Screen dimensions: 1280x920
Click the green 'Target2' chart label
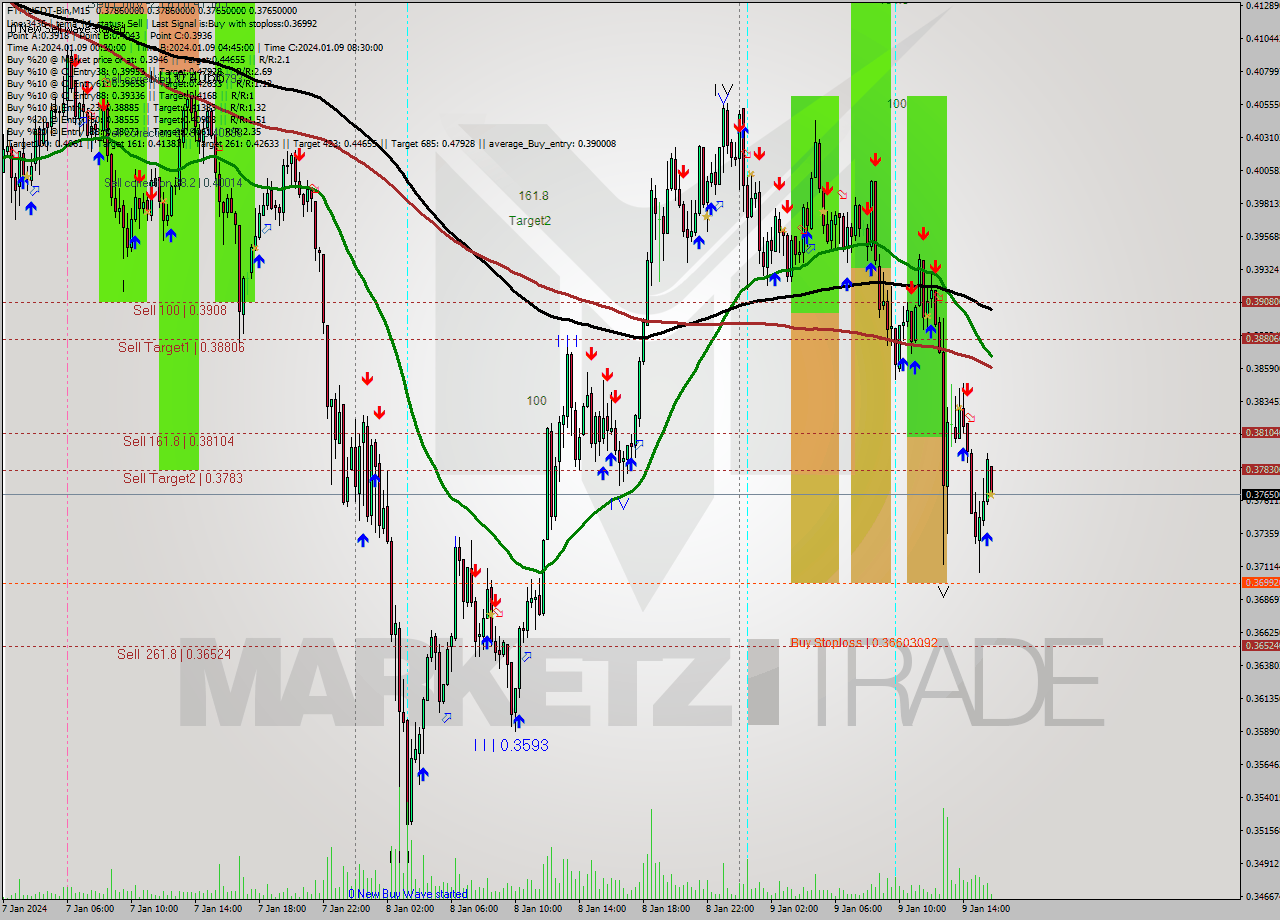pyautogui.click(x=529, y=221)
